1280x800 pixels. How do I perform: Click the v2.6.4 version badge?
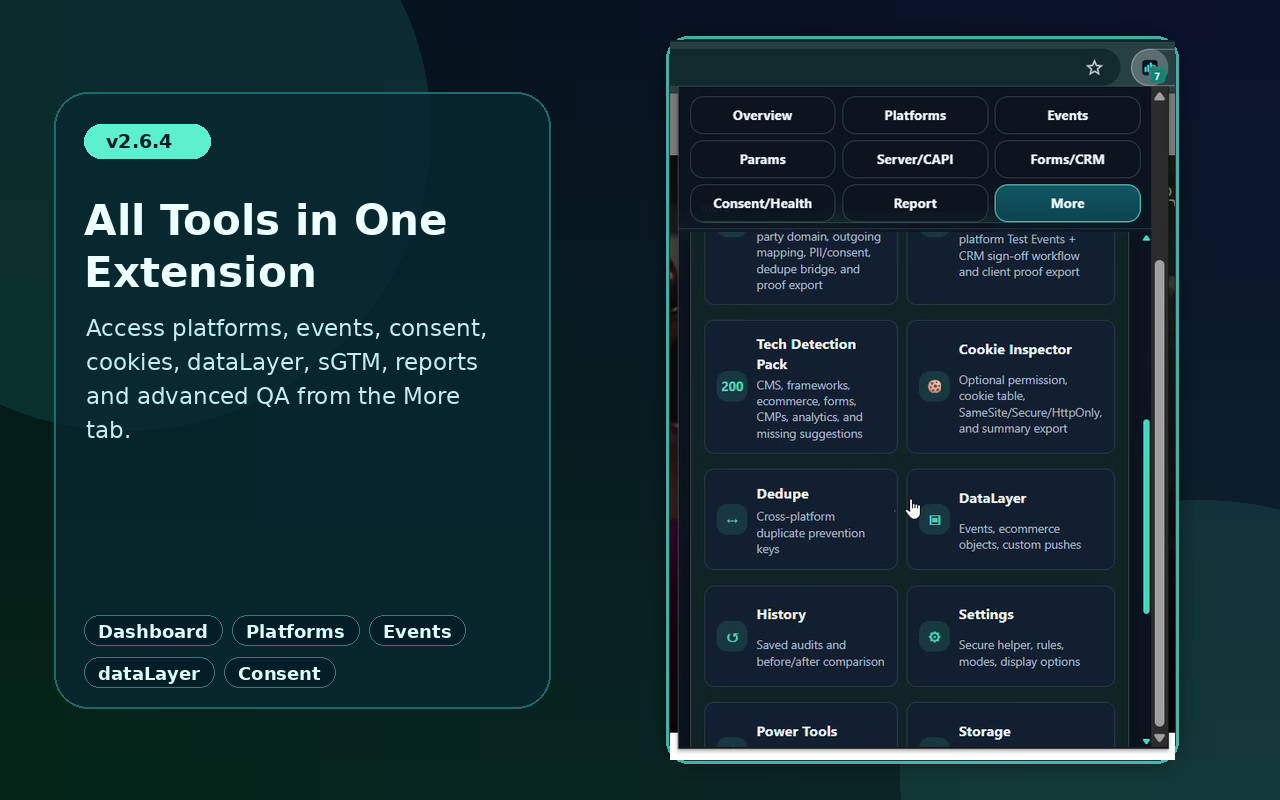click(147, 142)
